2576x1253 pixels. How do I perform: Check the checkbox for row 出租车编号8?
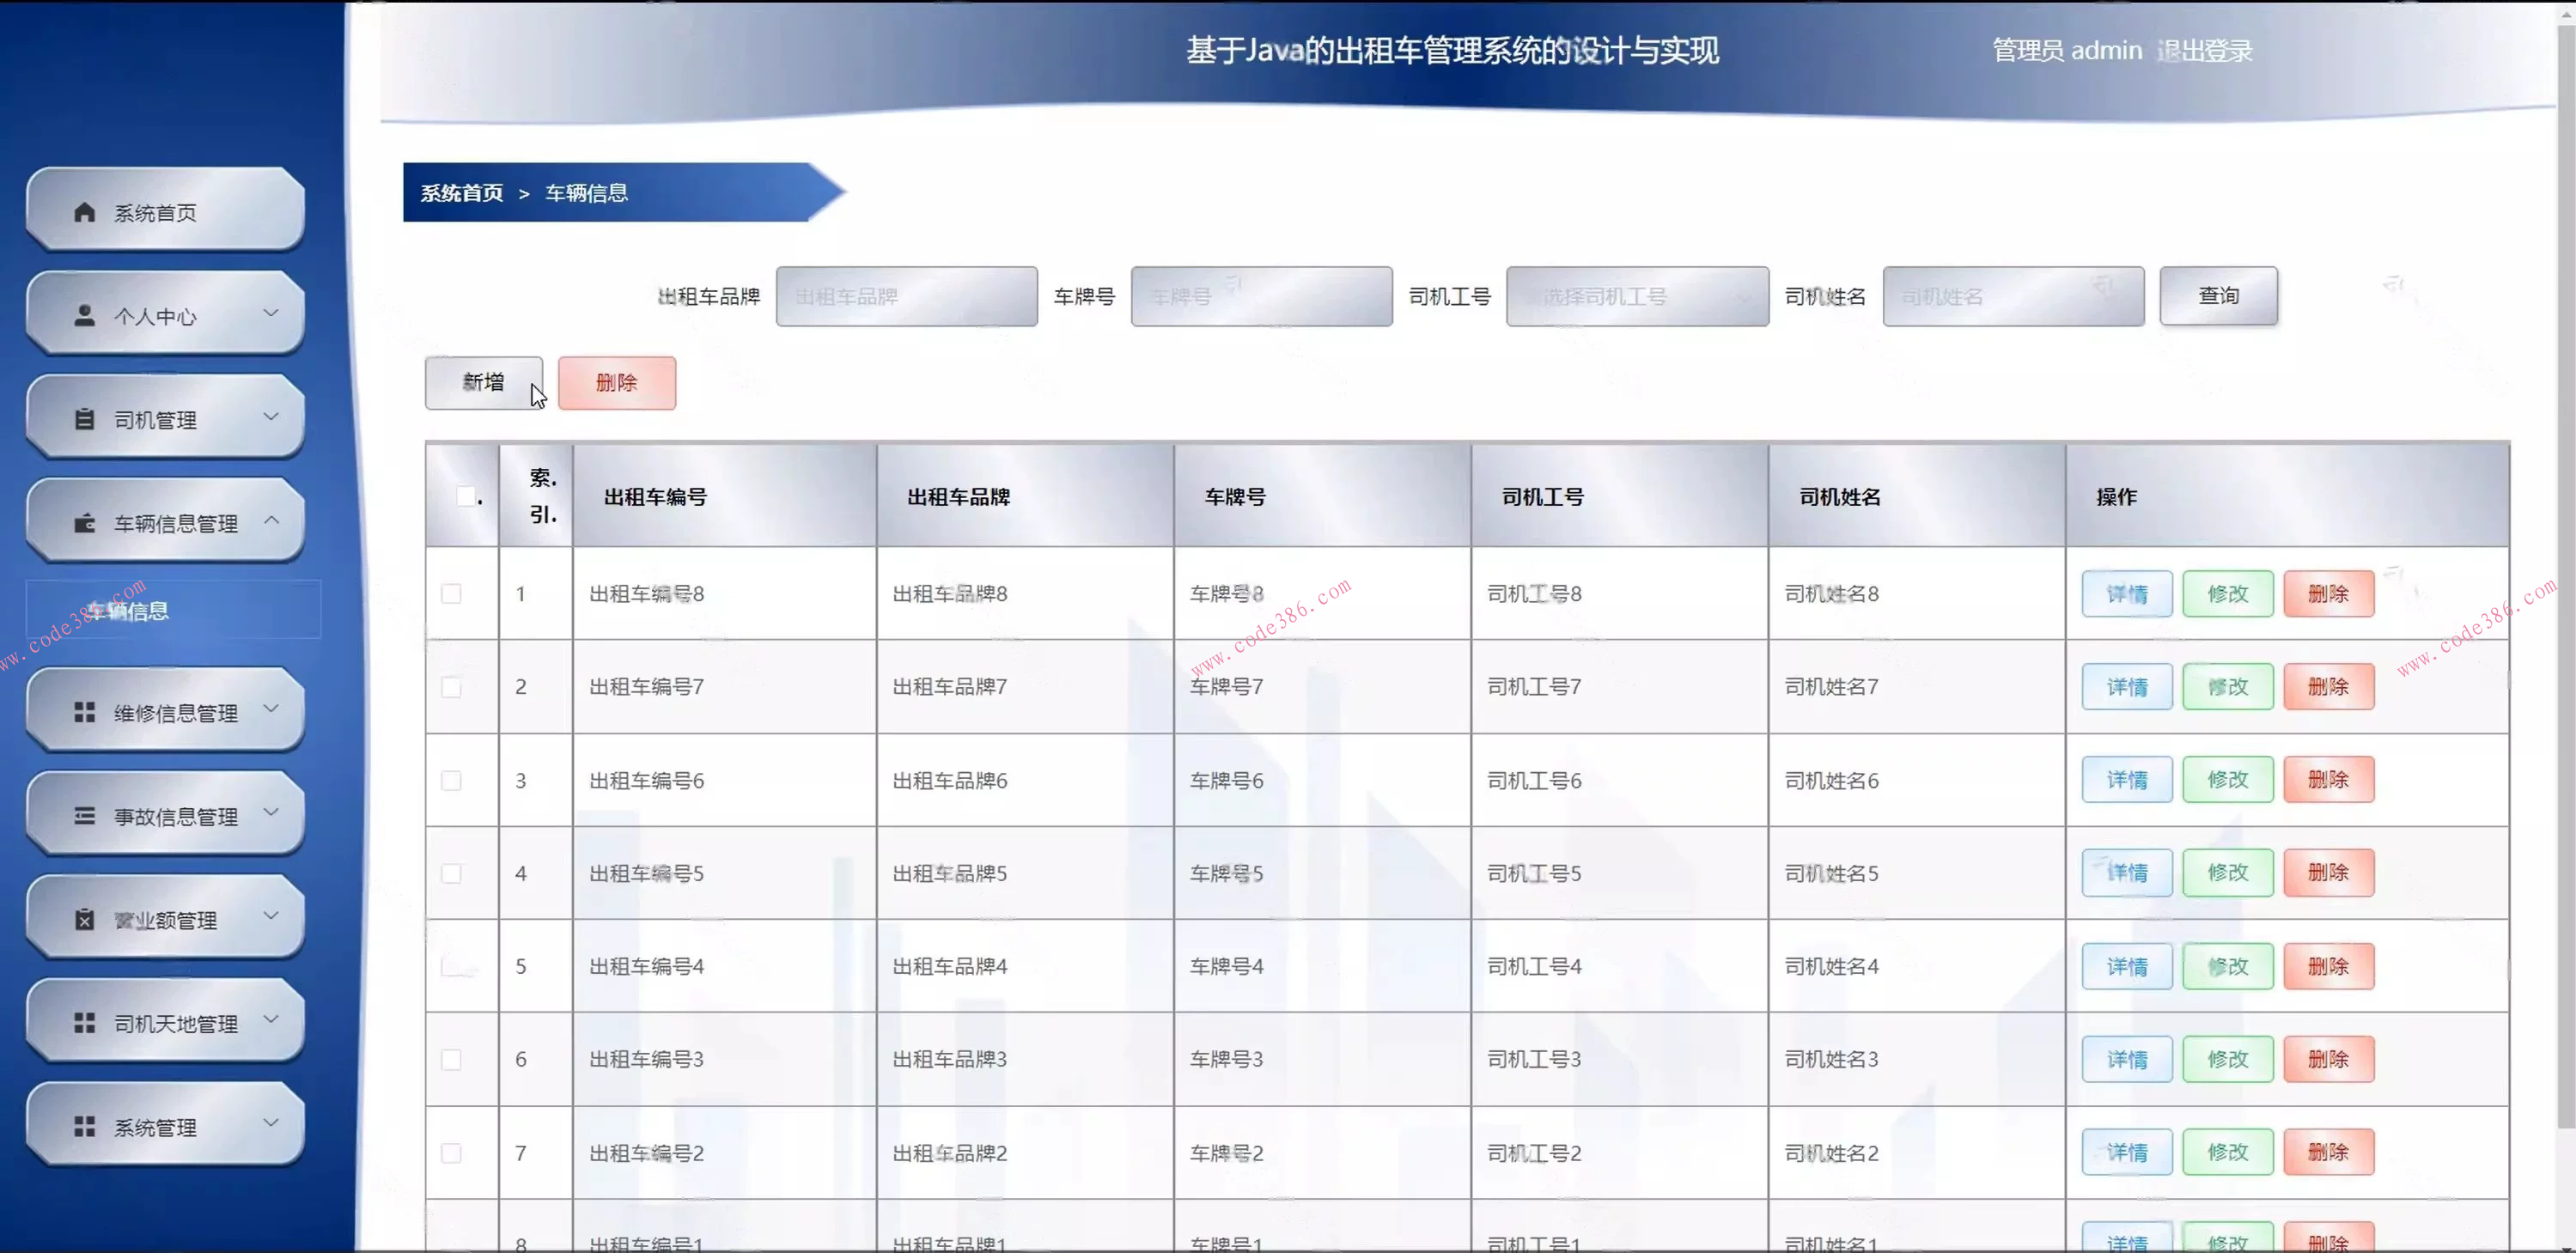coord(451,593)
